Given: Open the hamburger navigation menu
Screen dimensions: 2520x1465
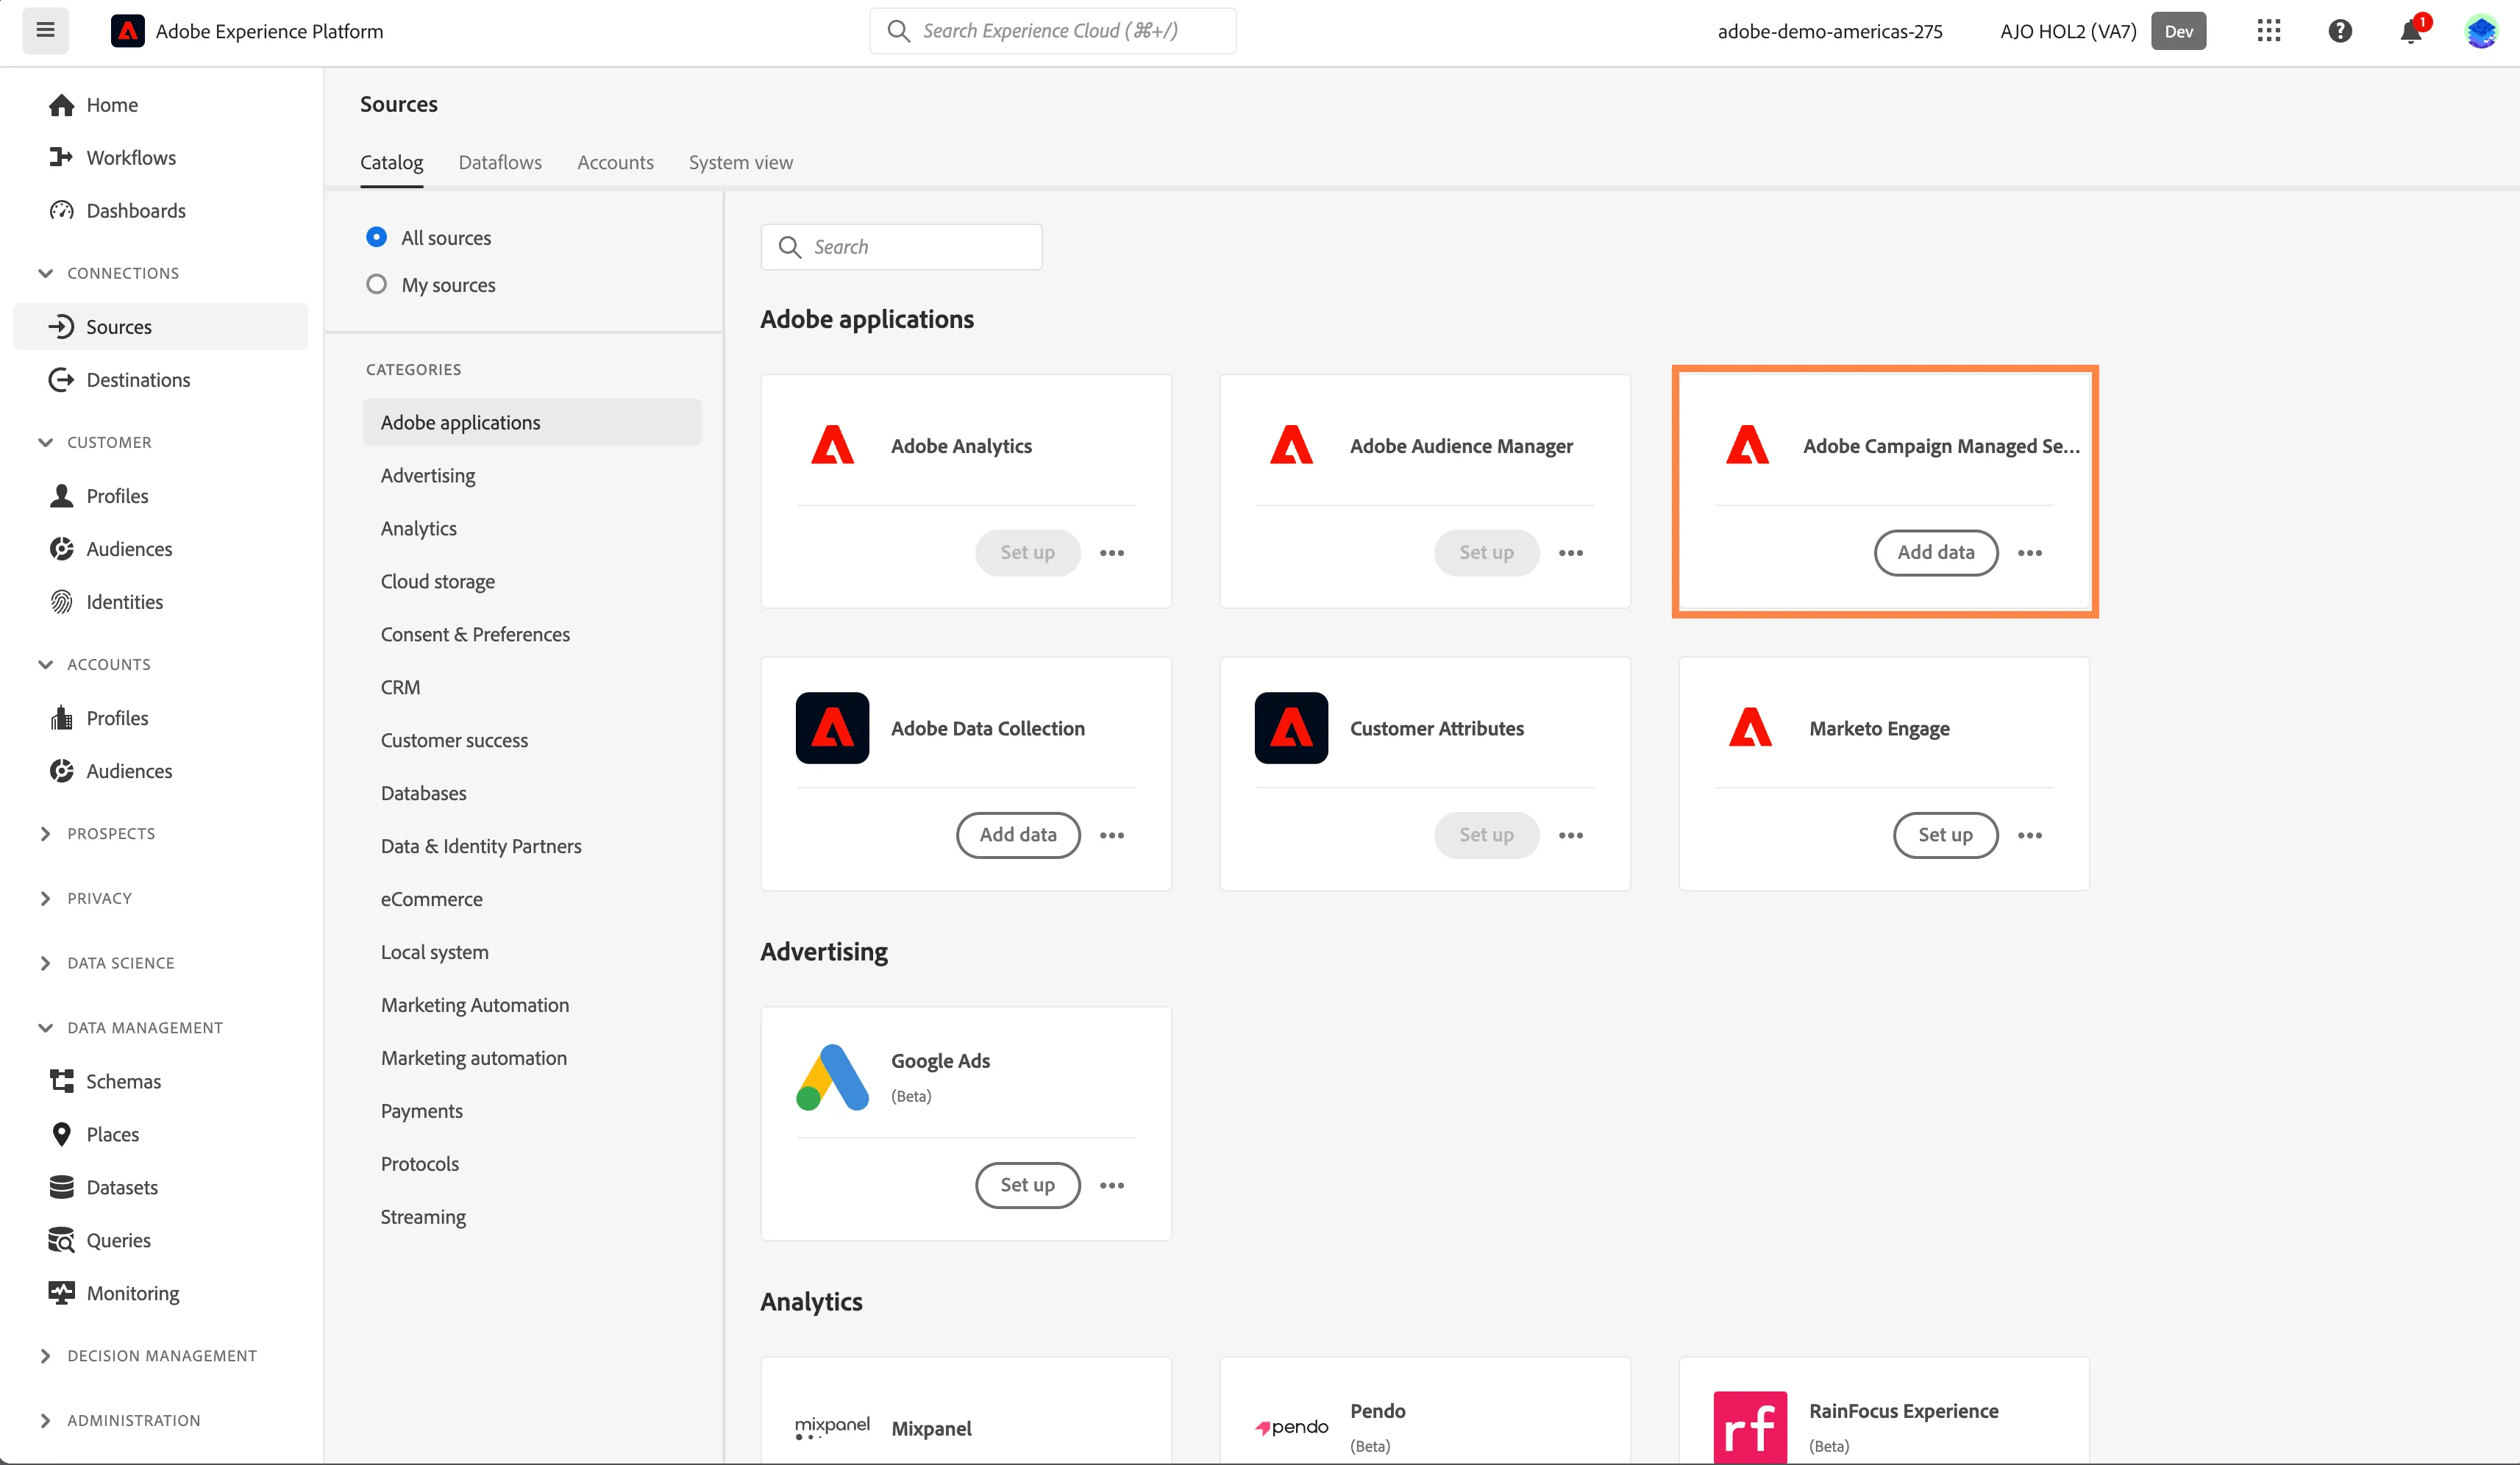Looking at the screenshot, I should click(45, 30).
